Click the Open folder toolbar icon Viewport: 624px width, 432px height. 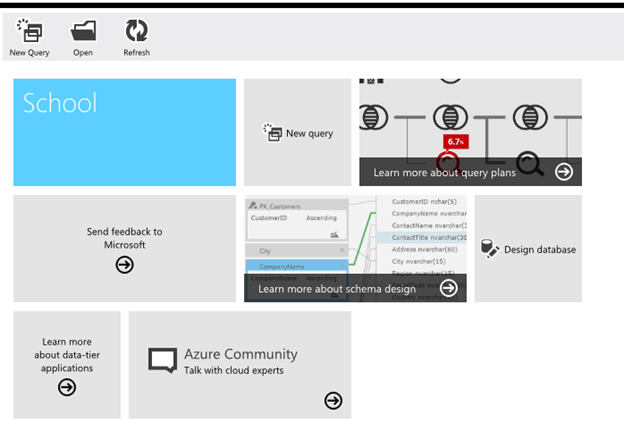click(83, 31)
